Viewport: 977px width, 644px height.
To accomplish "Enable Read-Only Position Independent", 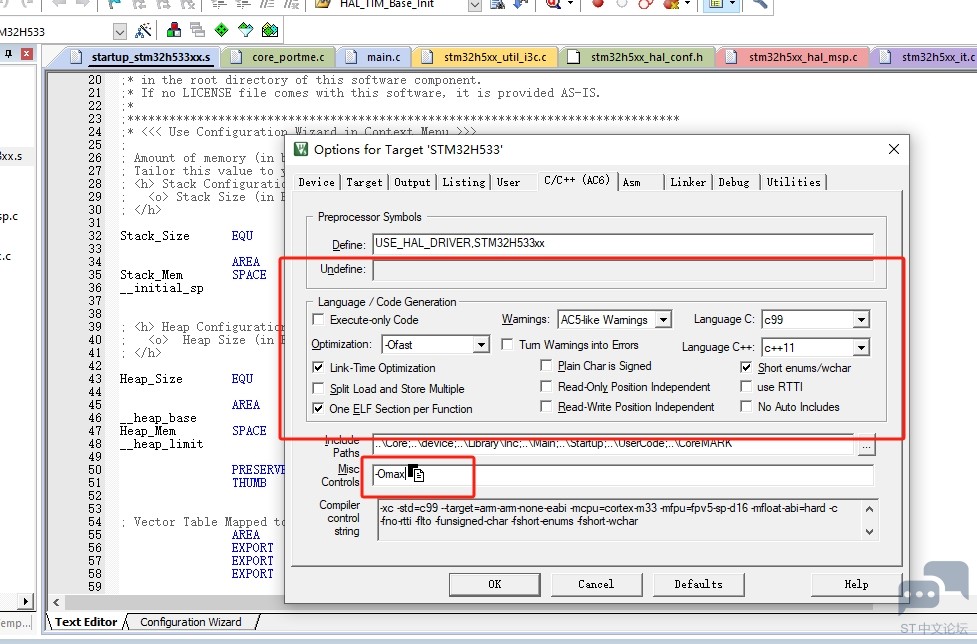I will (546, 387).
